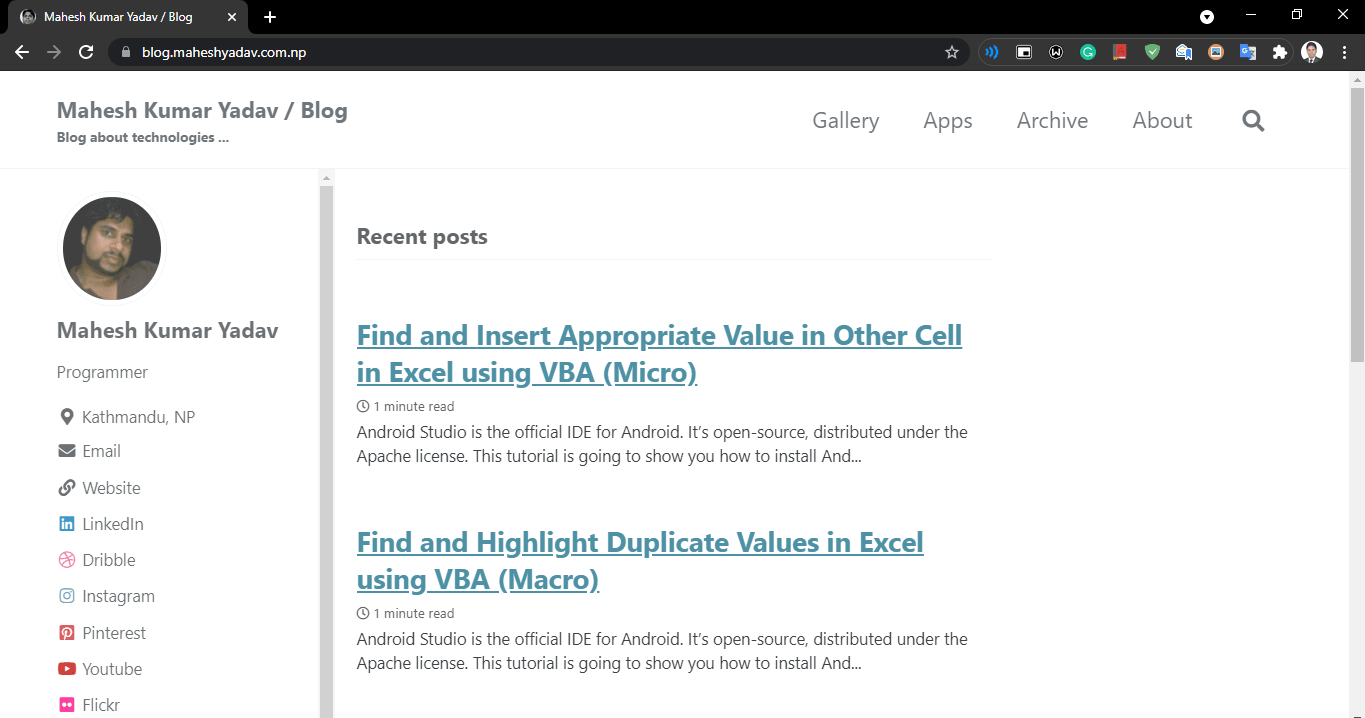Click the green shield ad blocker extension

pyautogui.click(x=1152, y=52)
